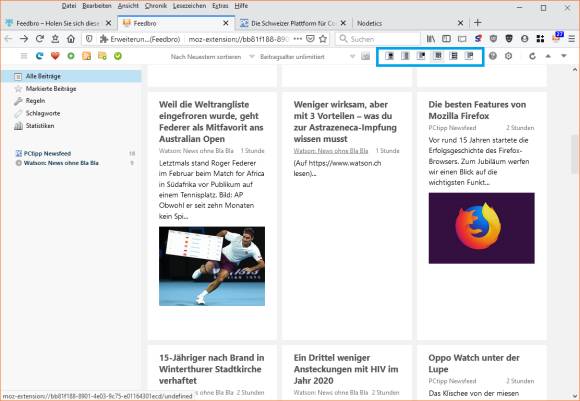580x401 pixels.
Task: Select the first view mode layout icon
Action: (390, 56)
